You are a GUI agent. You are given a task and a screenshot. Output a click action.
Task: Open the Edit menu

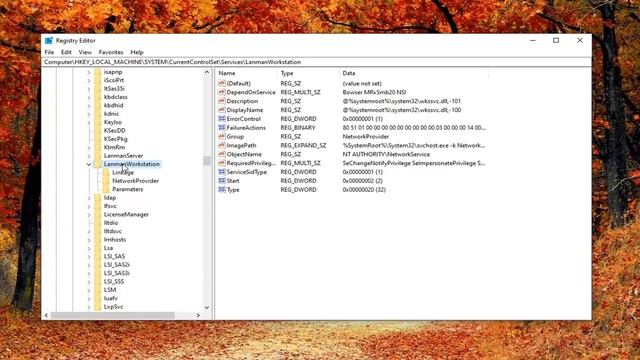pyautogui.click(x=66, y=52)
